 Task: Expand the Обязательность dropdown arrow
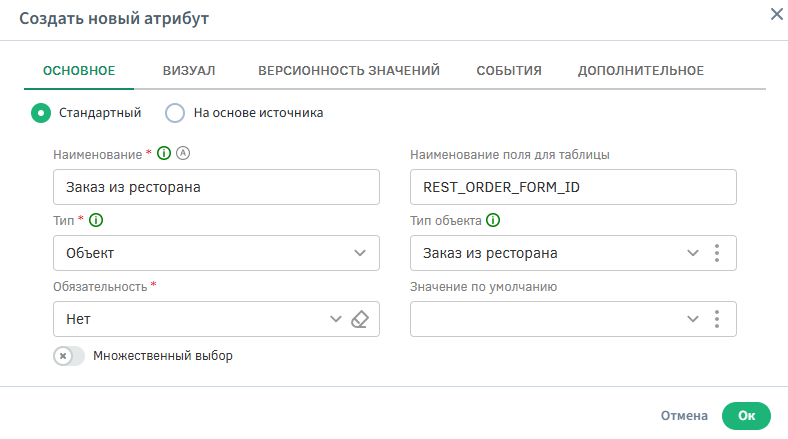335,319
